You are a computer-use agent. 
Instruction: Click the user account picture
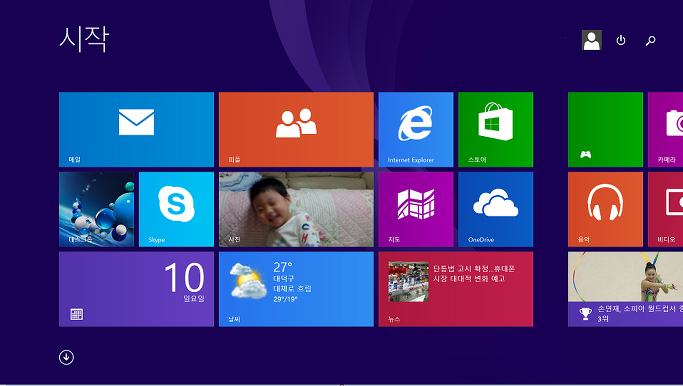[592, 40]
